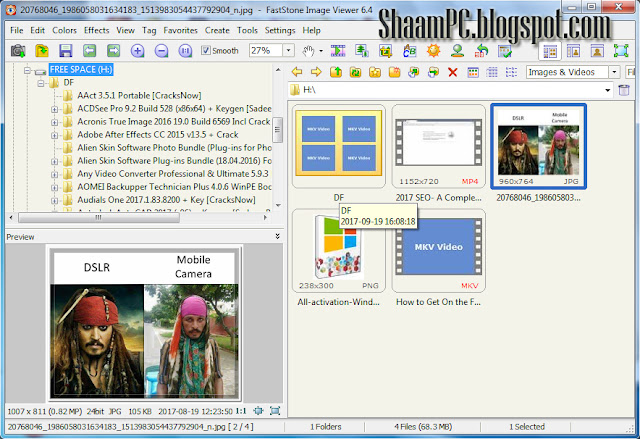Click the rotate arrow toolbar icon

481,51
